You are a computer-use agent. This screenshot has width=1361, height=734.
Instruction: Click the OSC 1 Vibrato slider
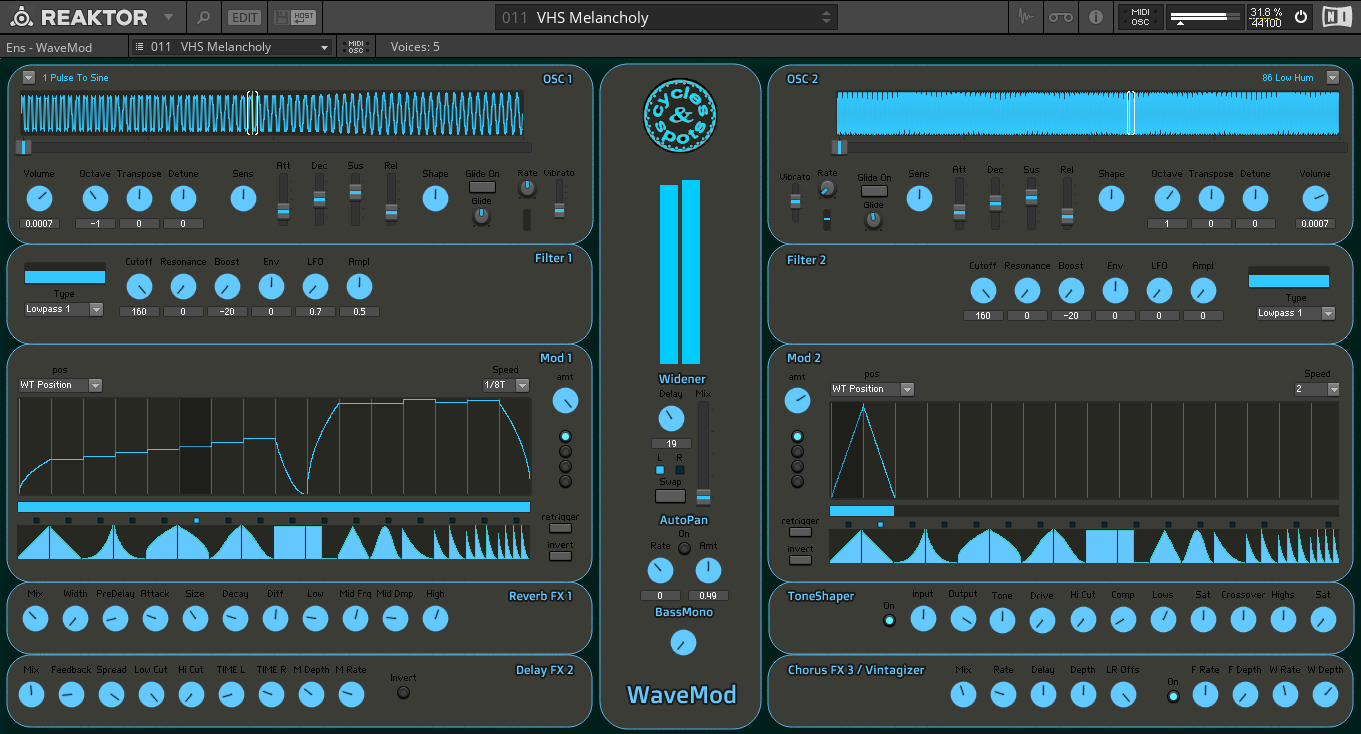click(x=559, y=200)
